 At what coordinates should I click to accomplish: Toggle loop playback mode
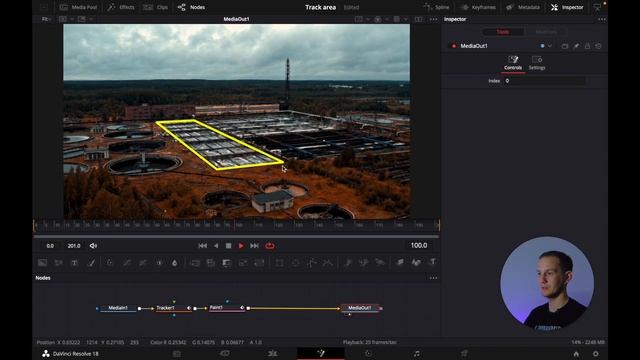(270, 246)
